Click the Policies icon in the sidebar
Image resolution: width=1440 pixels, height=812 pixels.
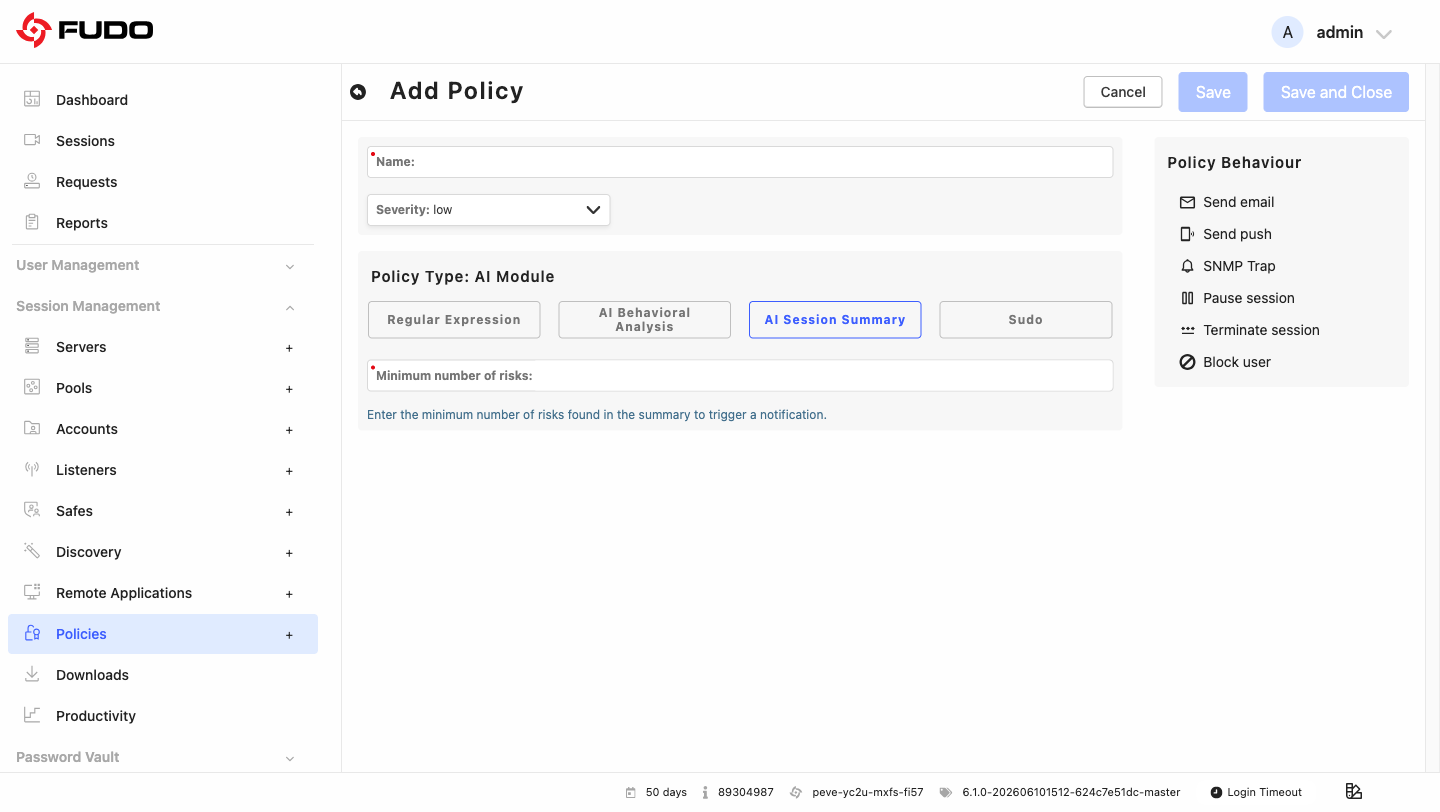coord(32,633)
